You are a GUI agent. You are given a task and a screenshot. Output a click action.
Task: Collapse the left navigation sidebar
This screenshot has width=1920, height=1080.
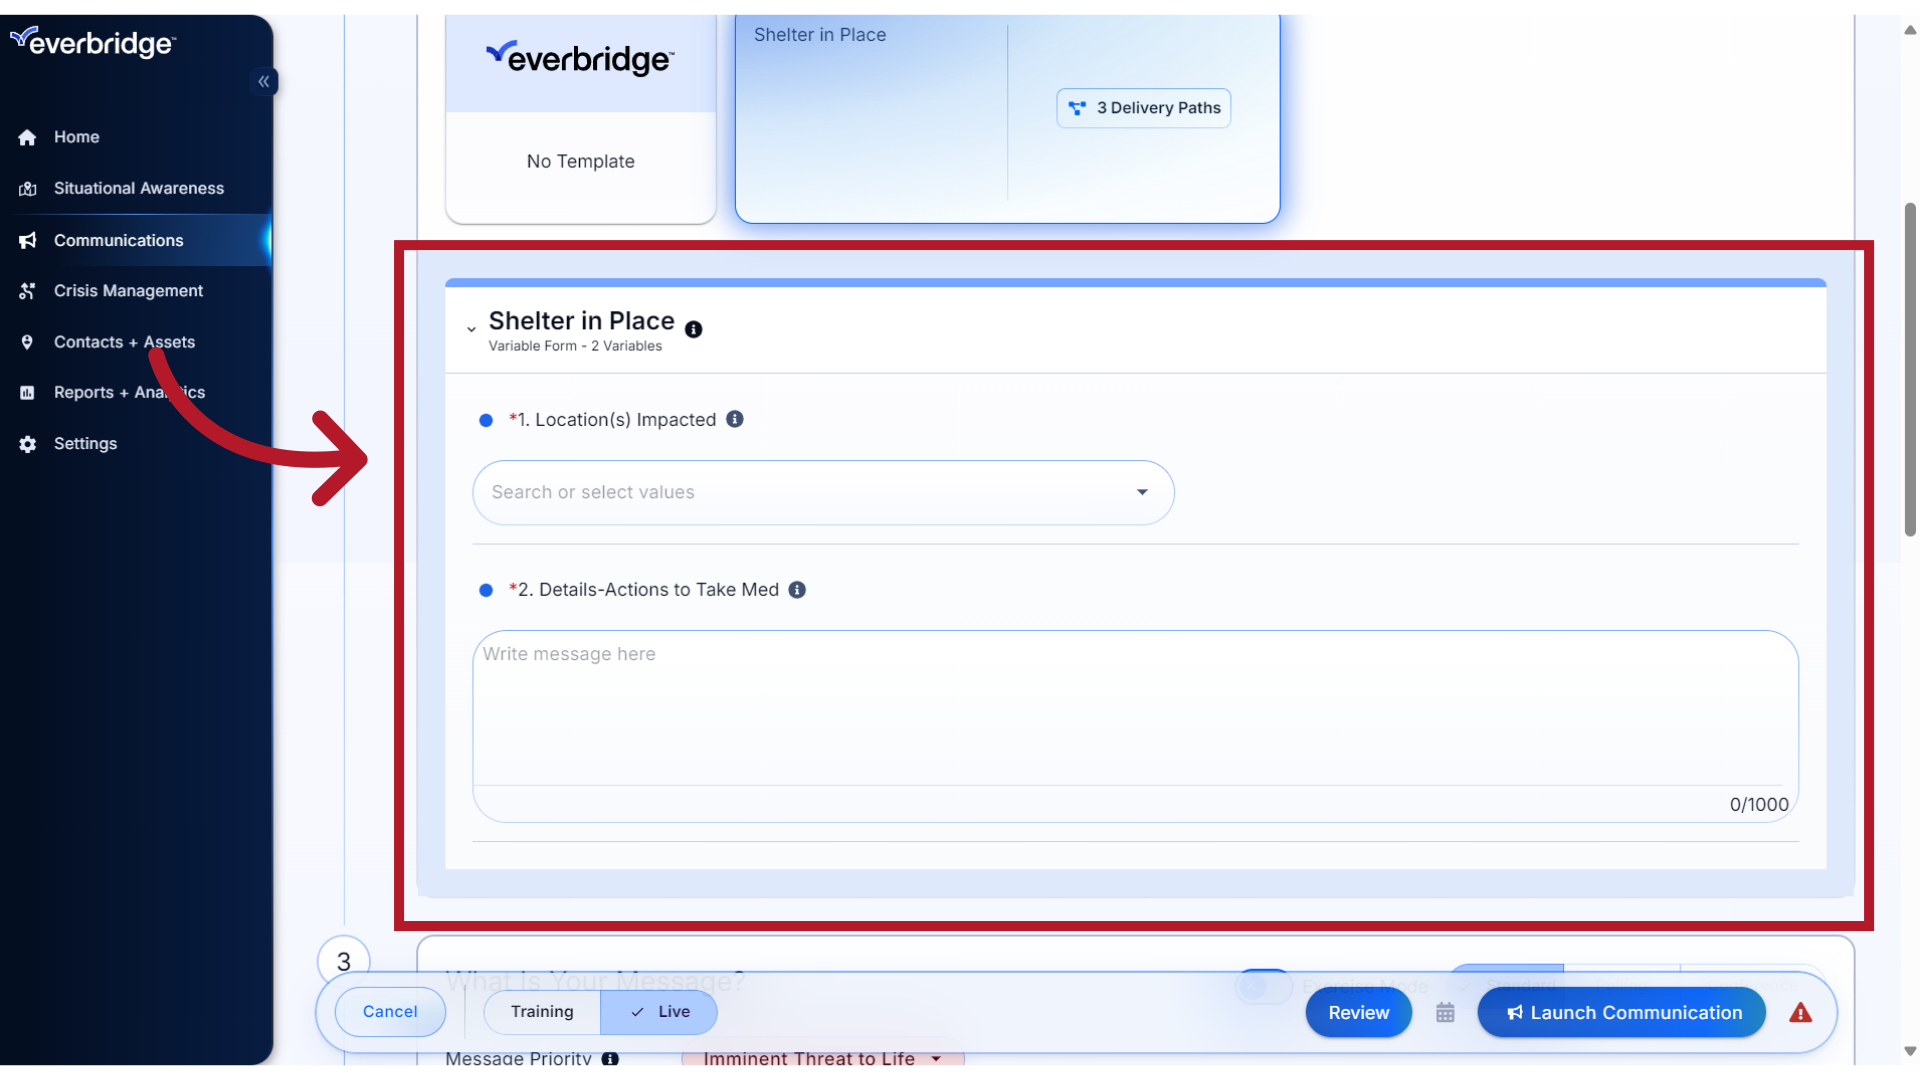point(264,81)
